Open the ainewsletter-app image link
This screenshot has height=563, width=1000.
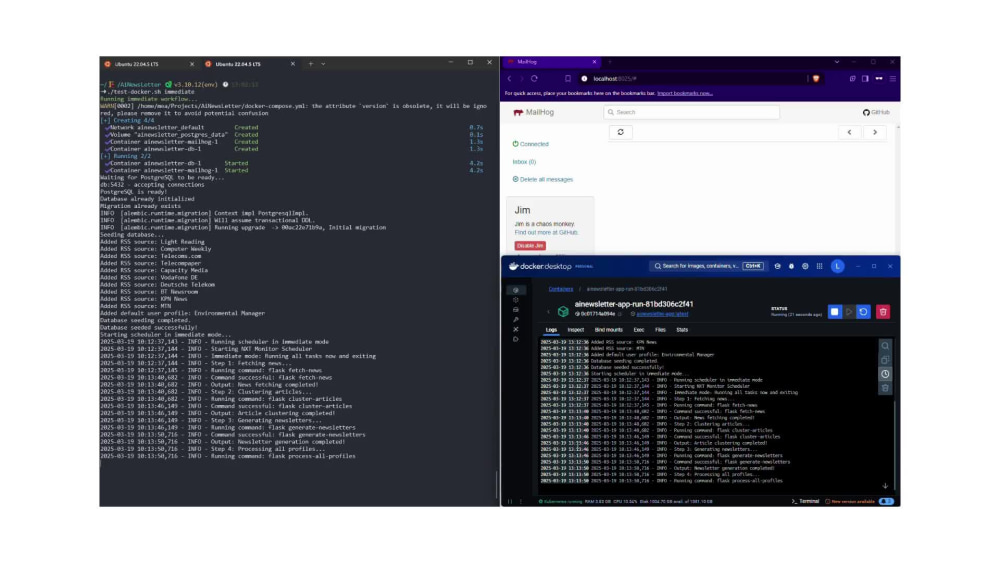662,314
